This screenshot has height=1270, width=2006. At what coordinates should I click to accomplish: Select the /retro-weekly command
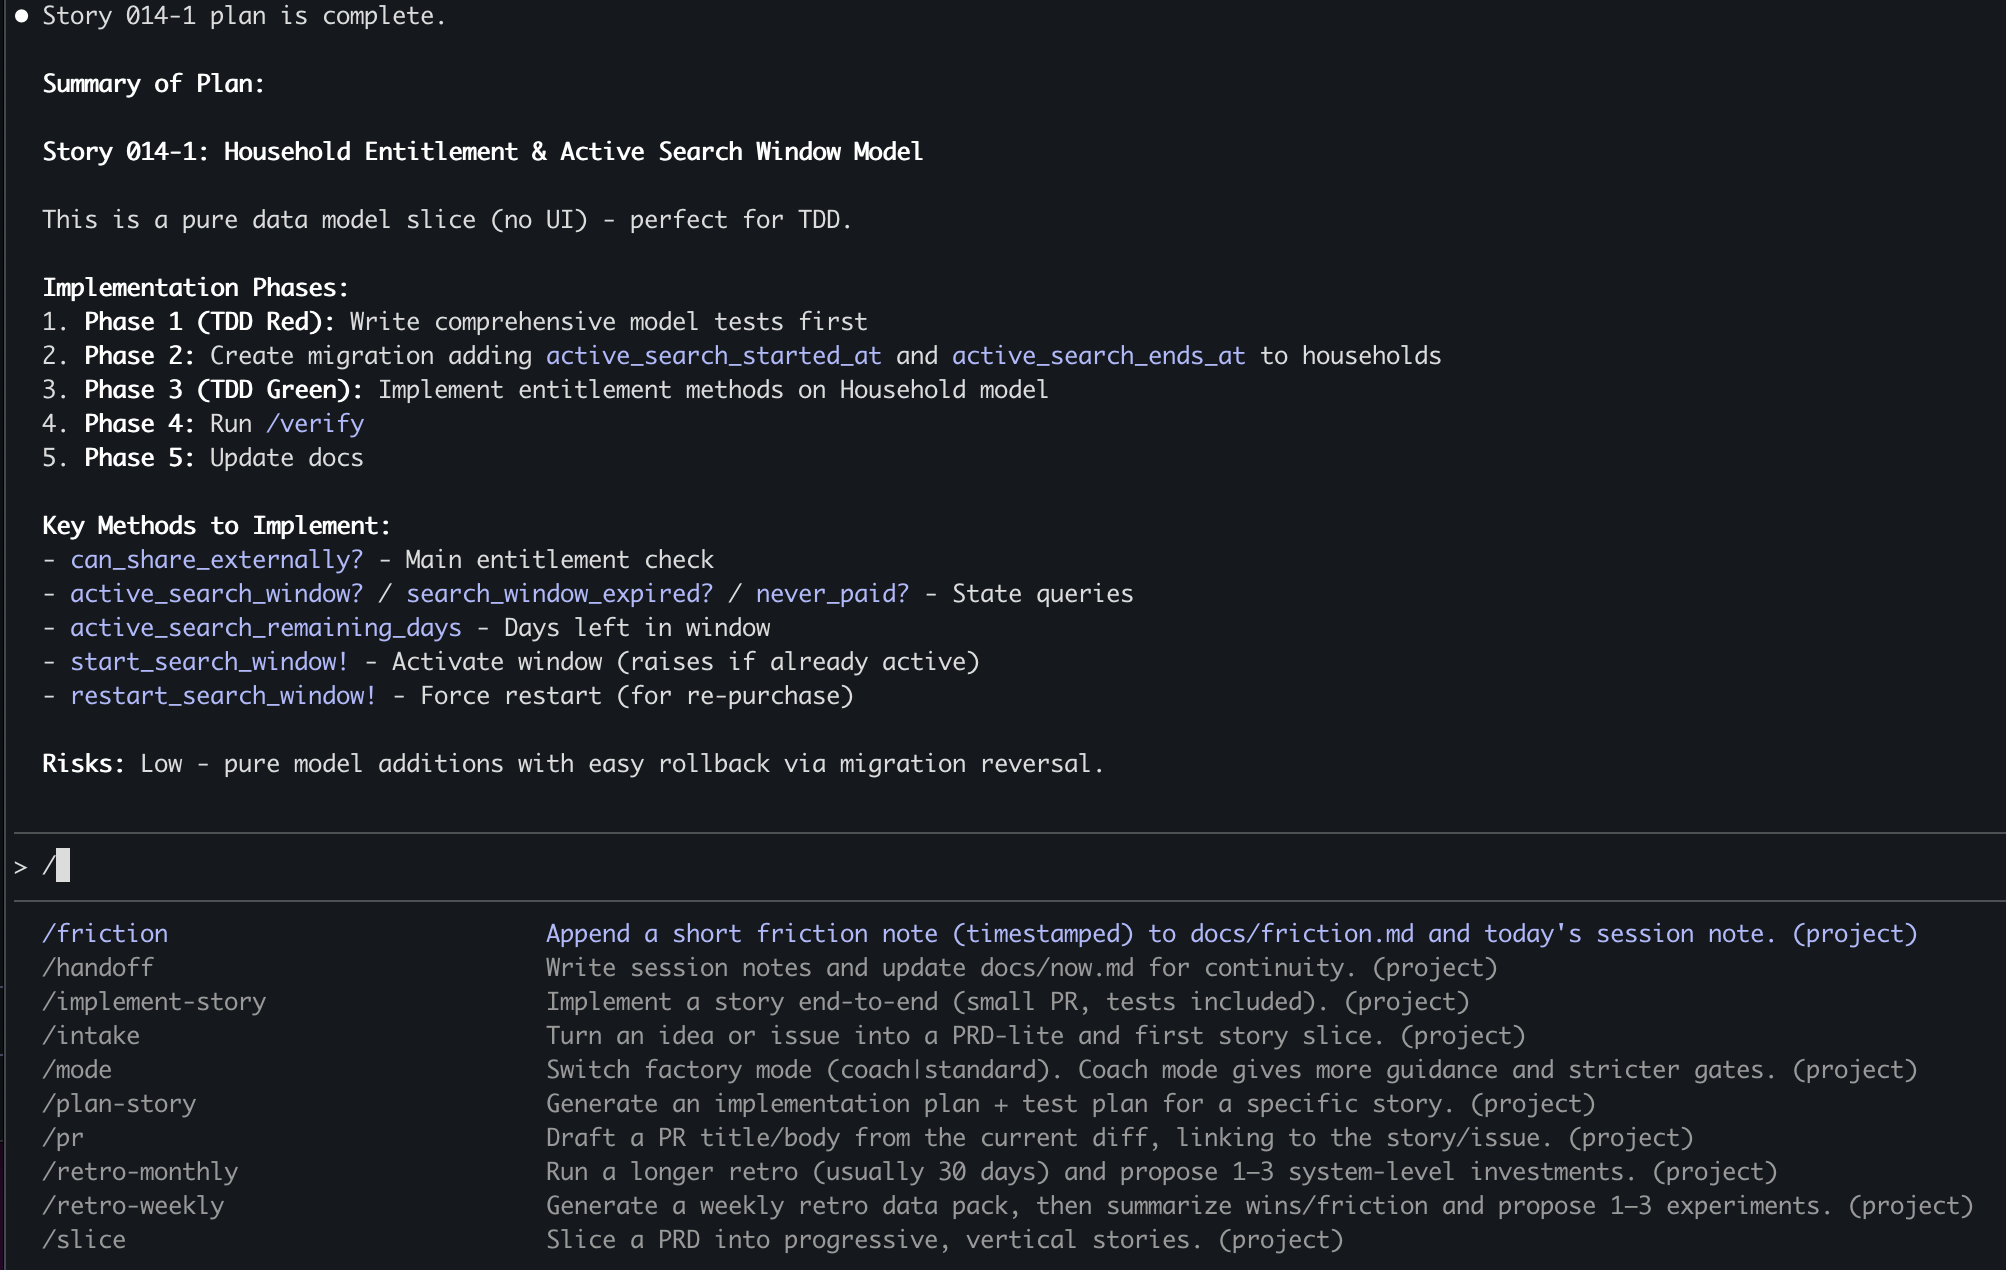point(133,1205)
